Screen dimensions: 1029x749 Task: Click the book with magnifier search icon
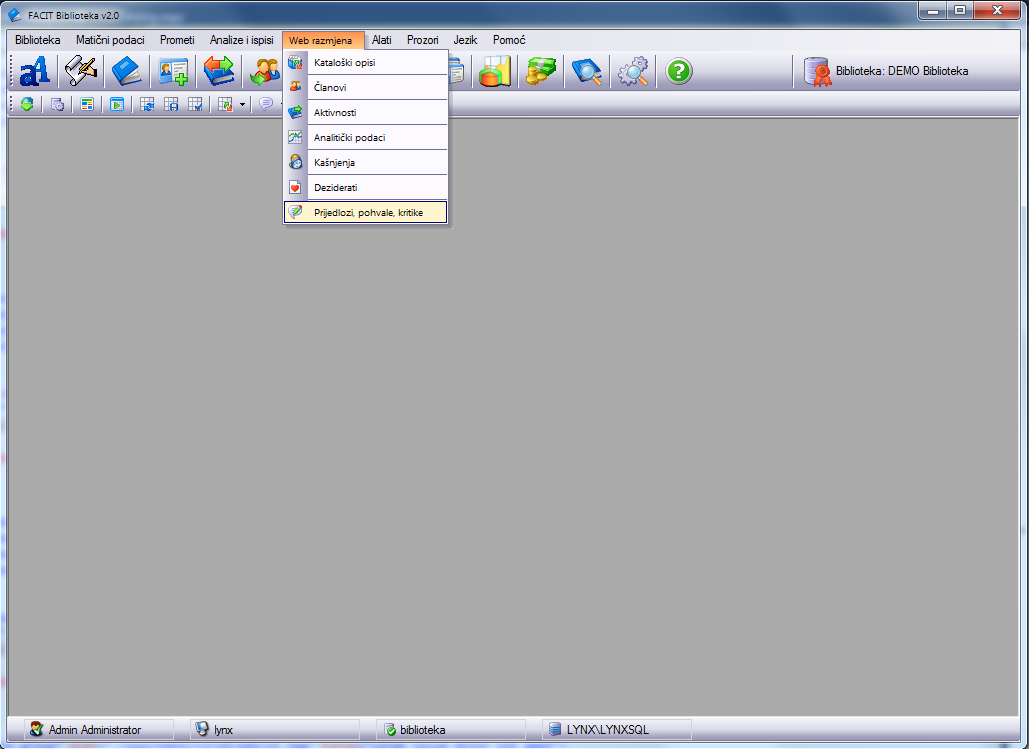click(x=586, y=72)
